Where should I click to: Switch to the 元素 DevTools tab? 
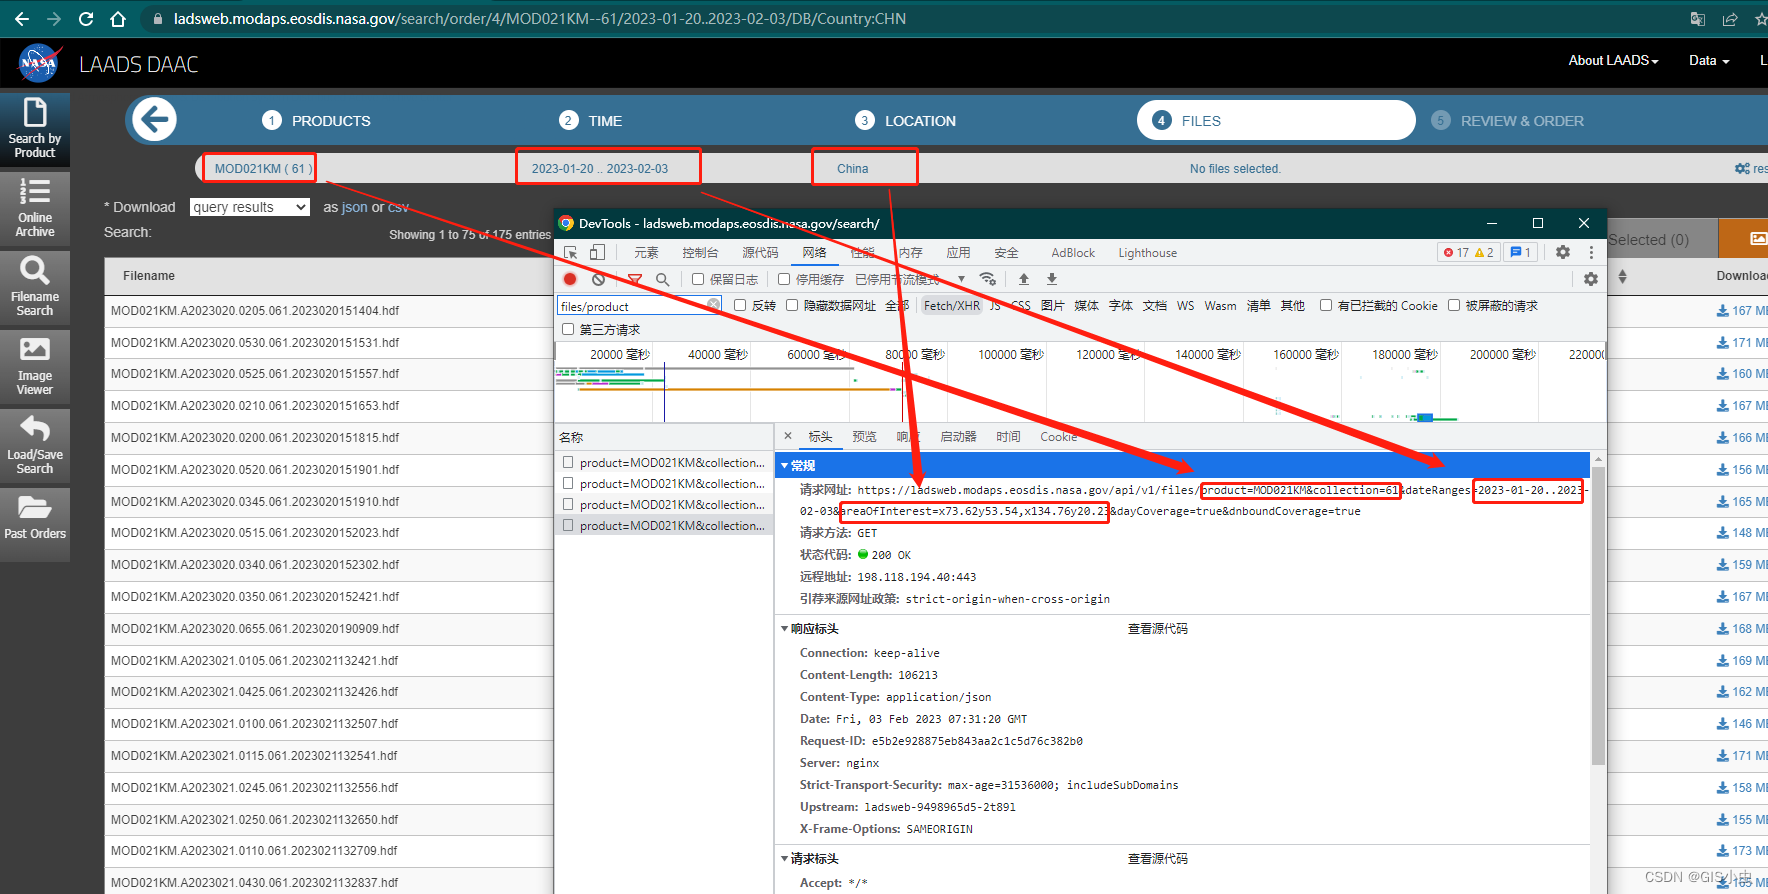(x=646, y=253)
